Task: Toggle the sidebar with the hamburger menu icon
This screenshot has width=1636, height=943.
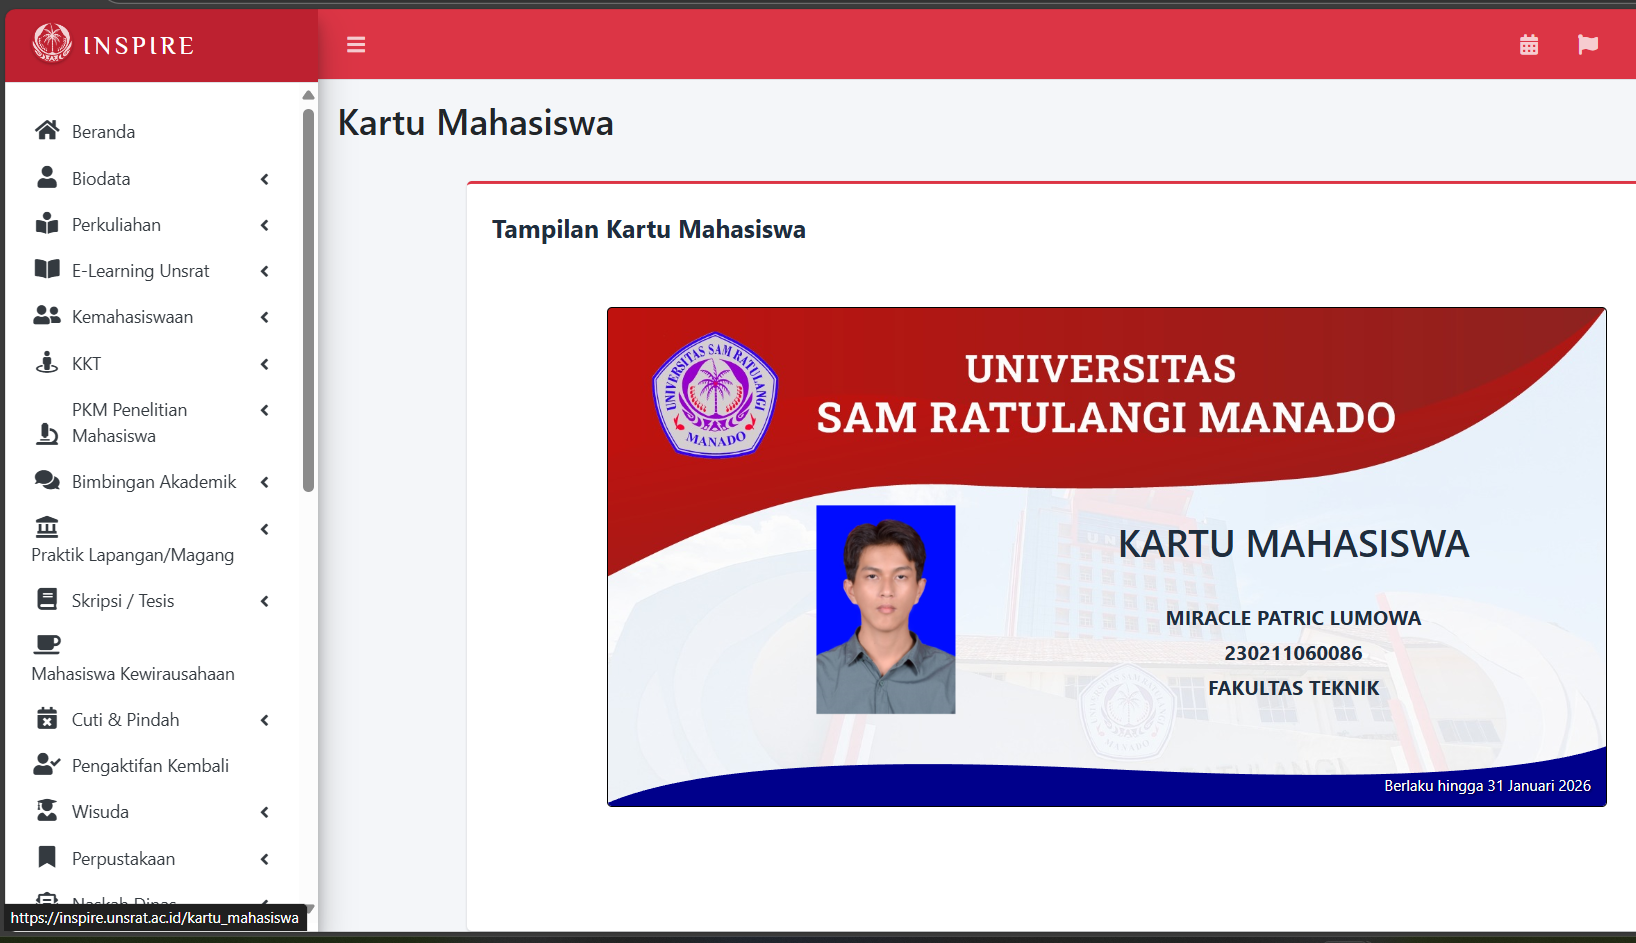Action: [356, 45]
